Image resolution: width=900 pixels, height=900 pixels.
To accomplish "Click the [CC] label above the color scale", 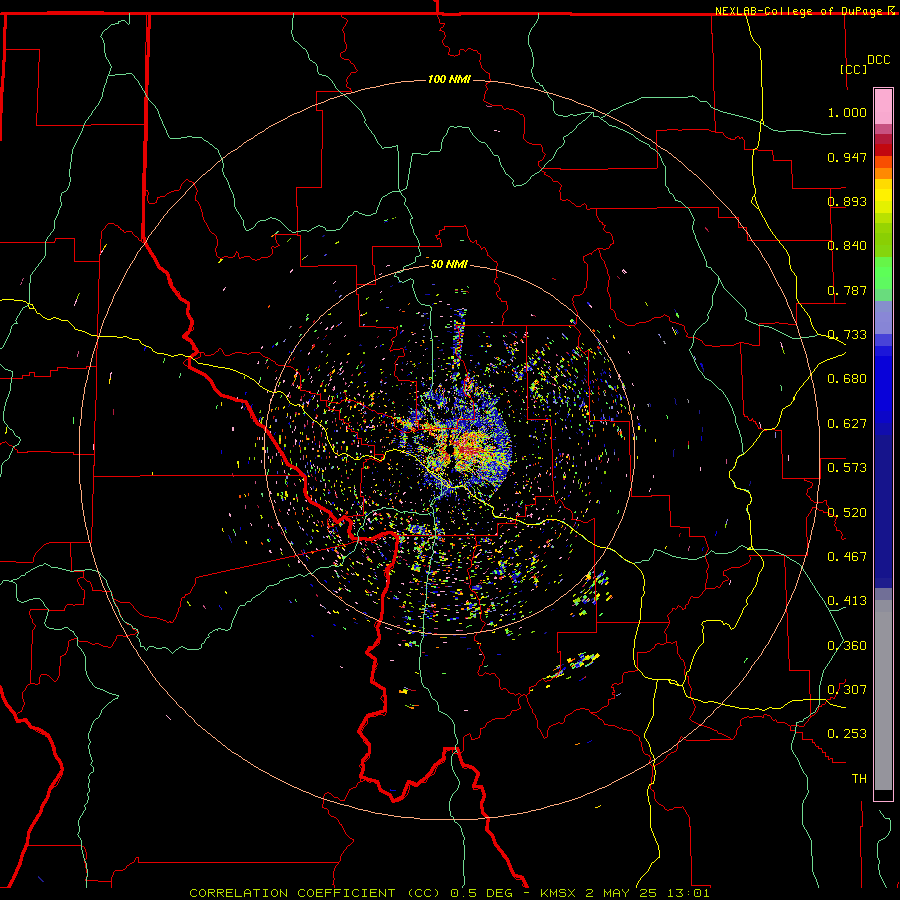I will 854,69.
